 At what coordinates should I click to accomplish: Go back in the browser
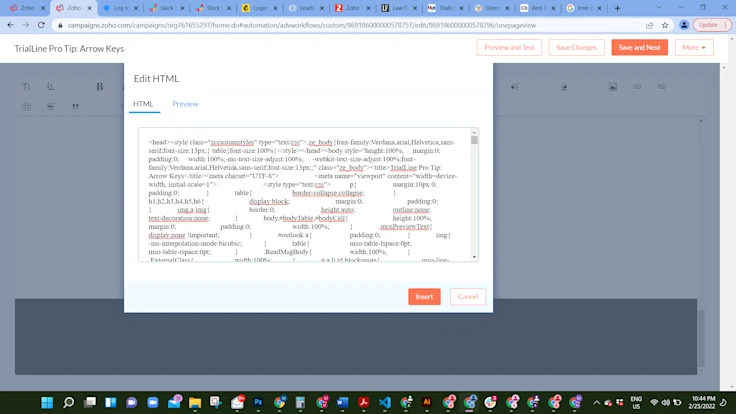click(x=10, y=25)
